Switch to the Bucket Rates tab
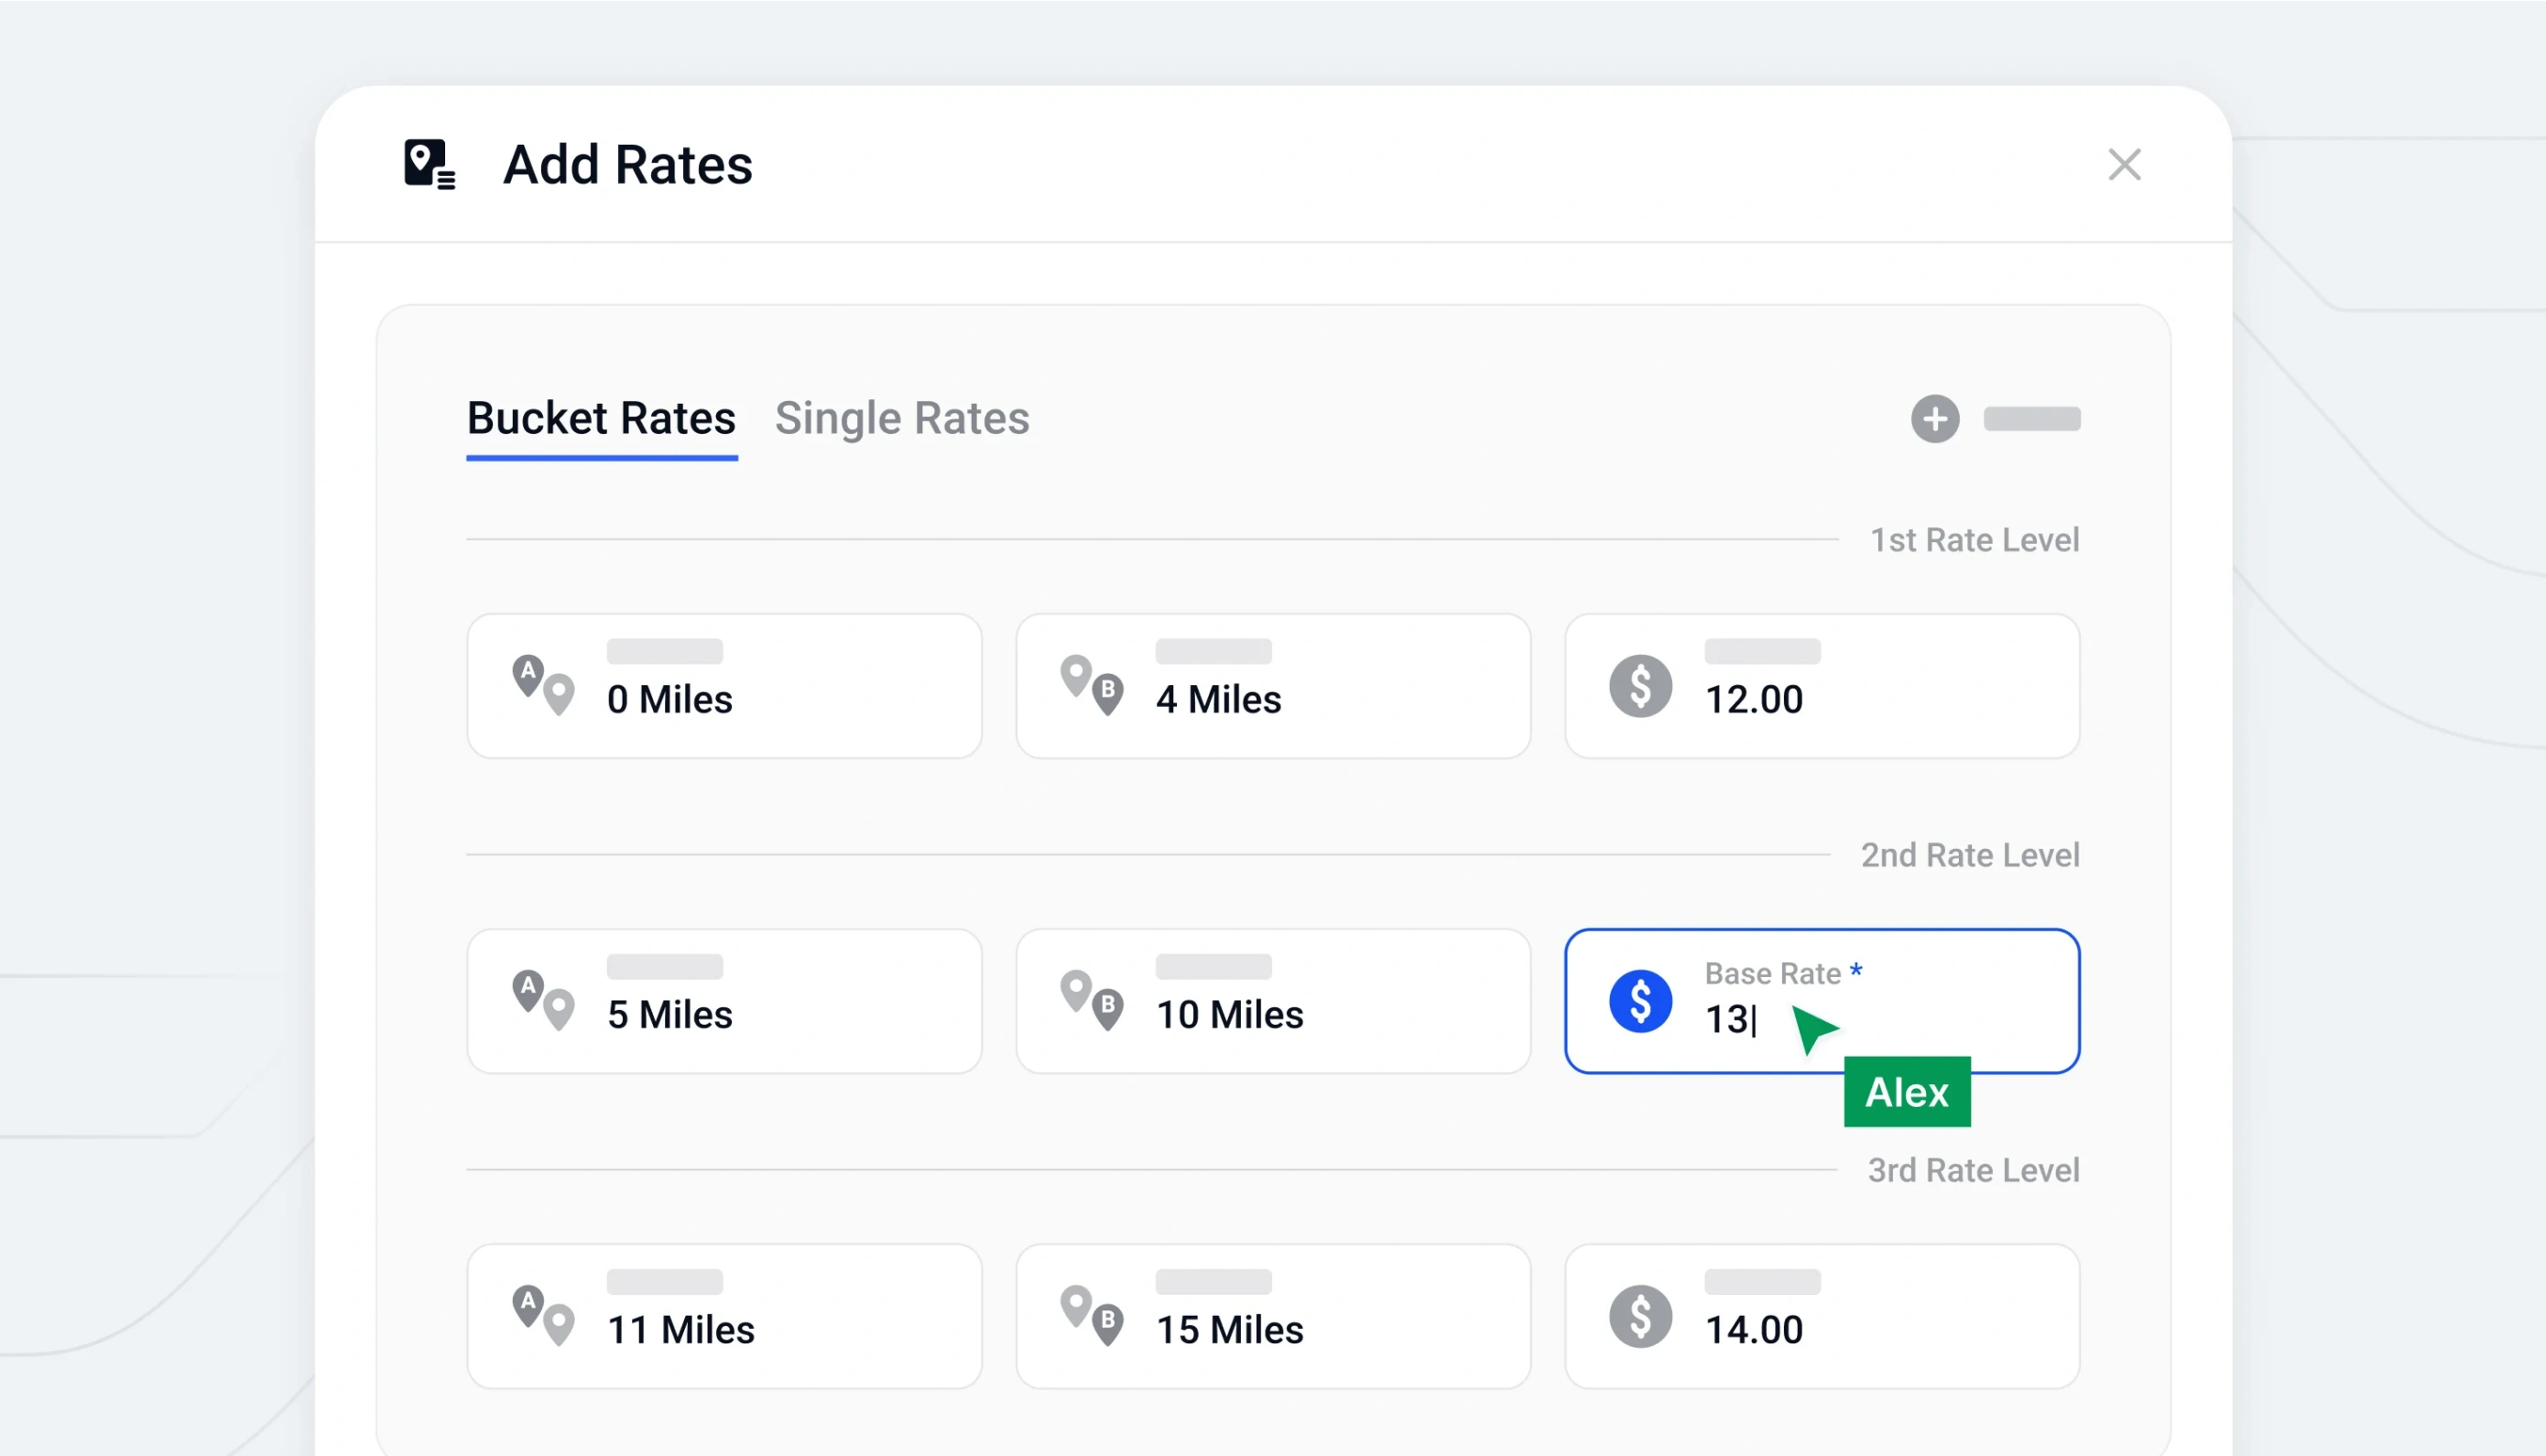This screenshot has width=2546, height=1456. click(601, 418)
